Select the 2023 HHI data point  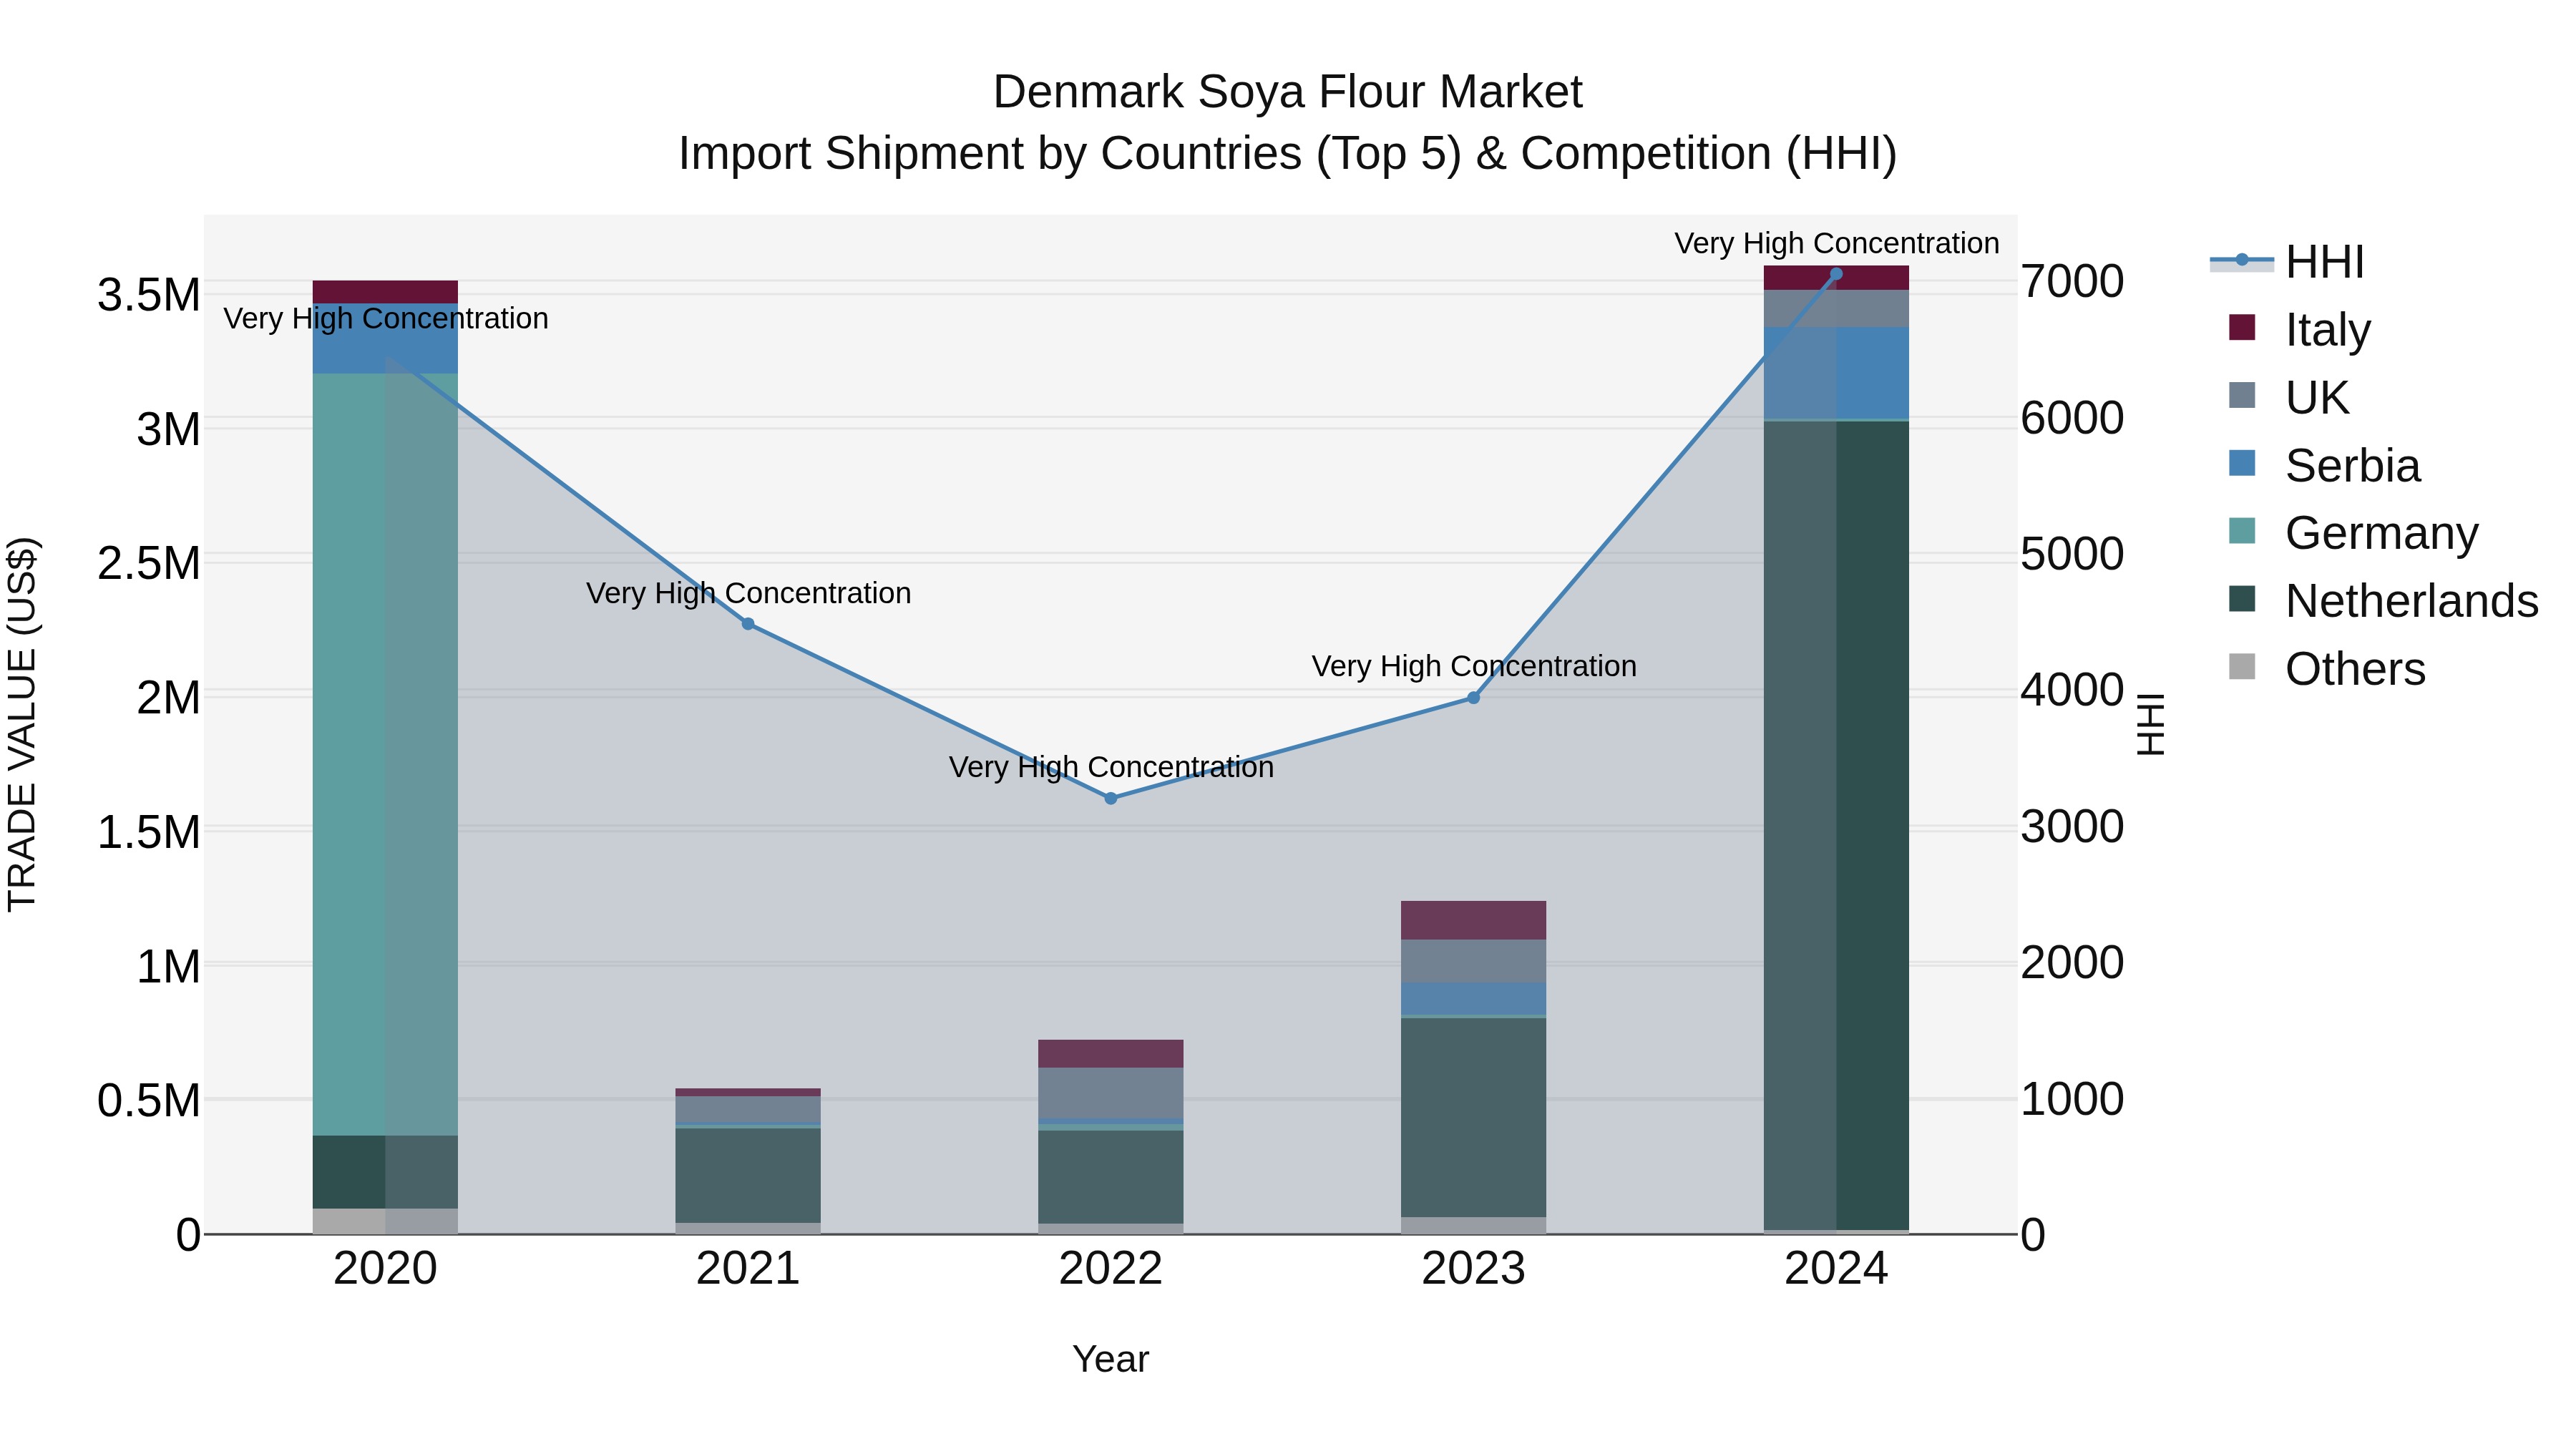tap(1473, 698)
